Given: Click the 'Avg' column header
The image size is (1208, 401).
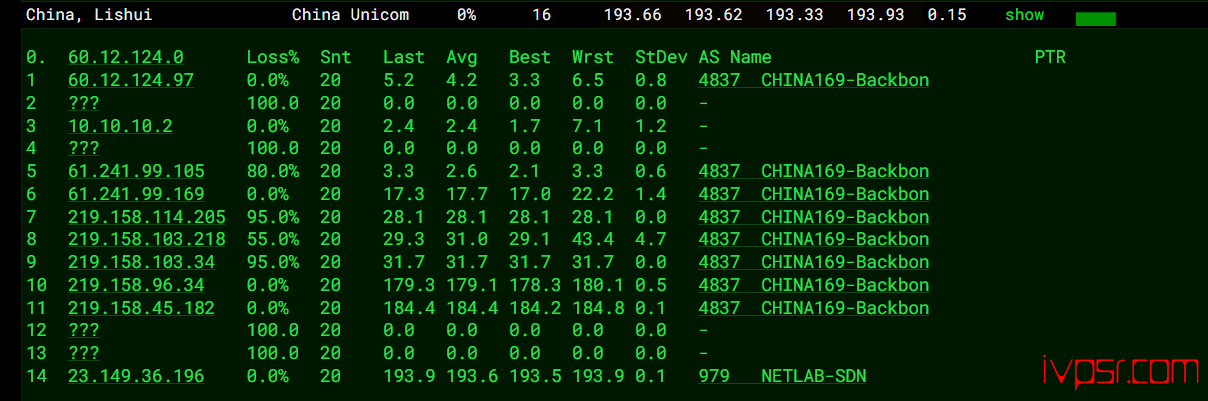Looking at the screenshot, I should 461,57.
